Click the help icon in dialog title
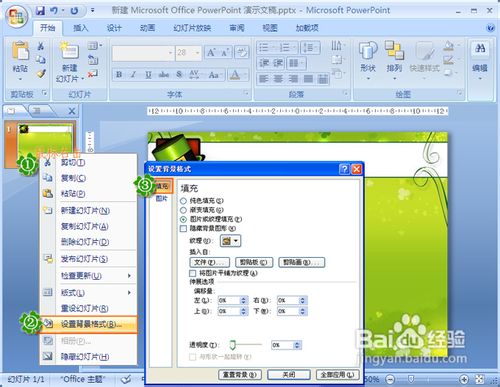The height and width of the screenshot is (387, 500). (344, 169)
